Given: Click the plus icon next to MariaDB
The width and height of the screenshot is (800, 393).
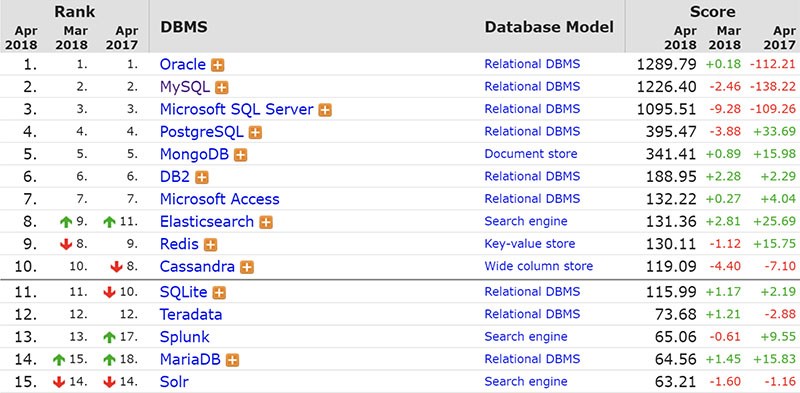Looking at the screenshot, I should 232,360.
